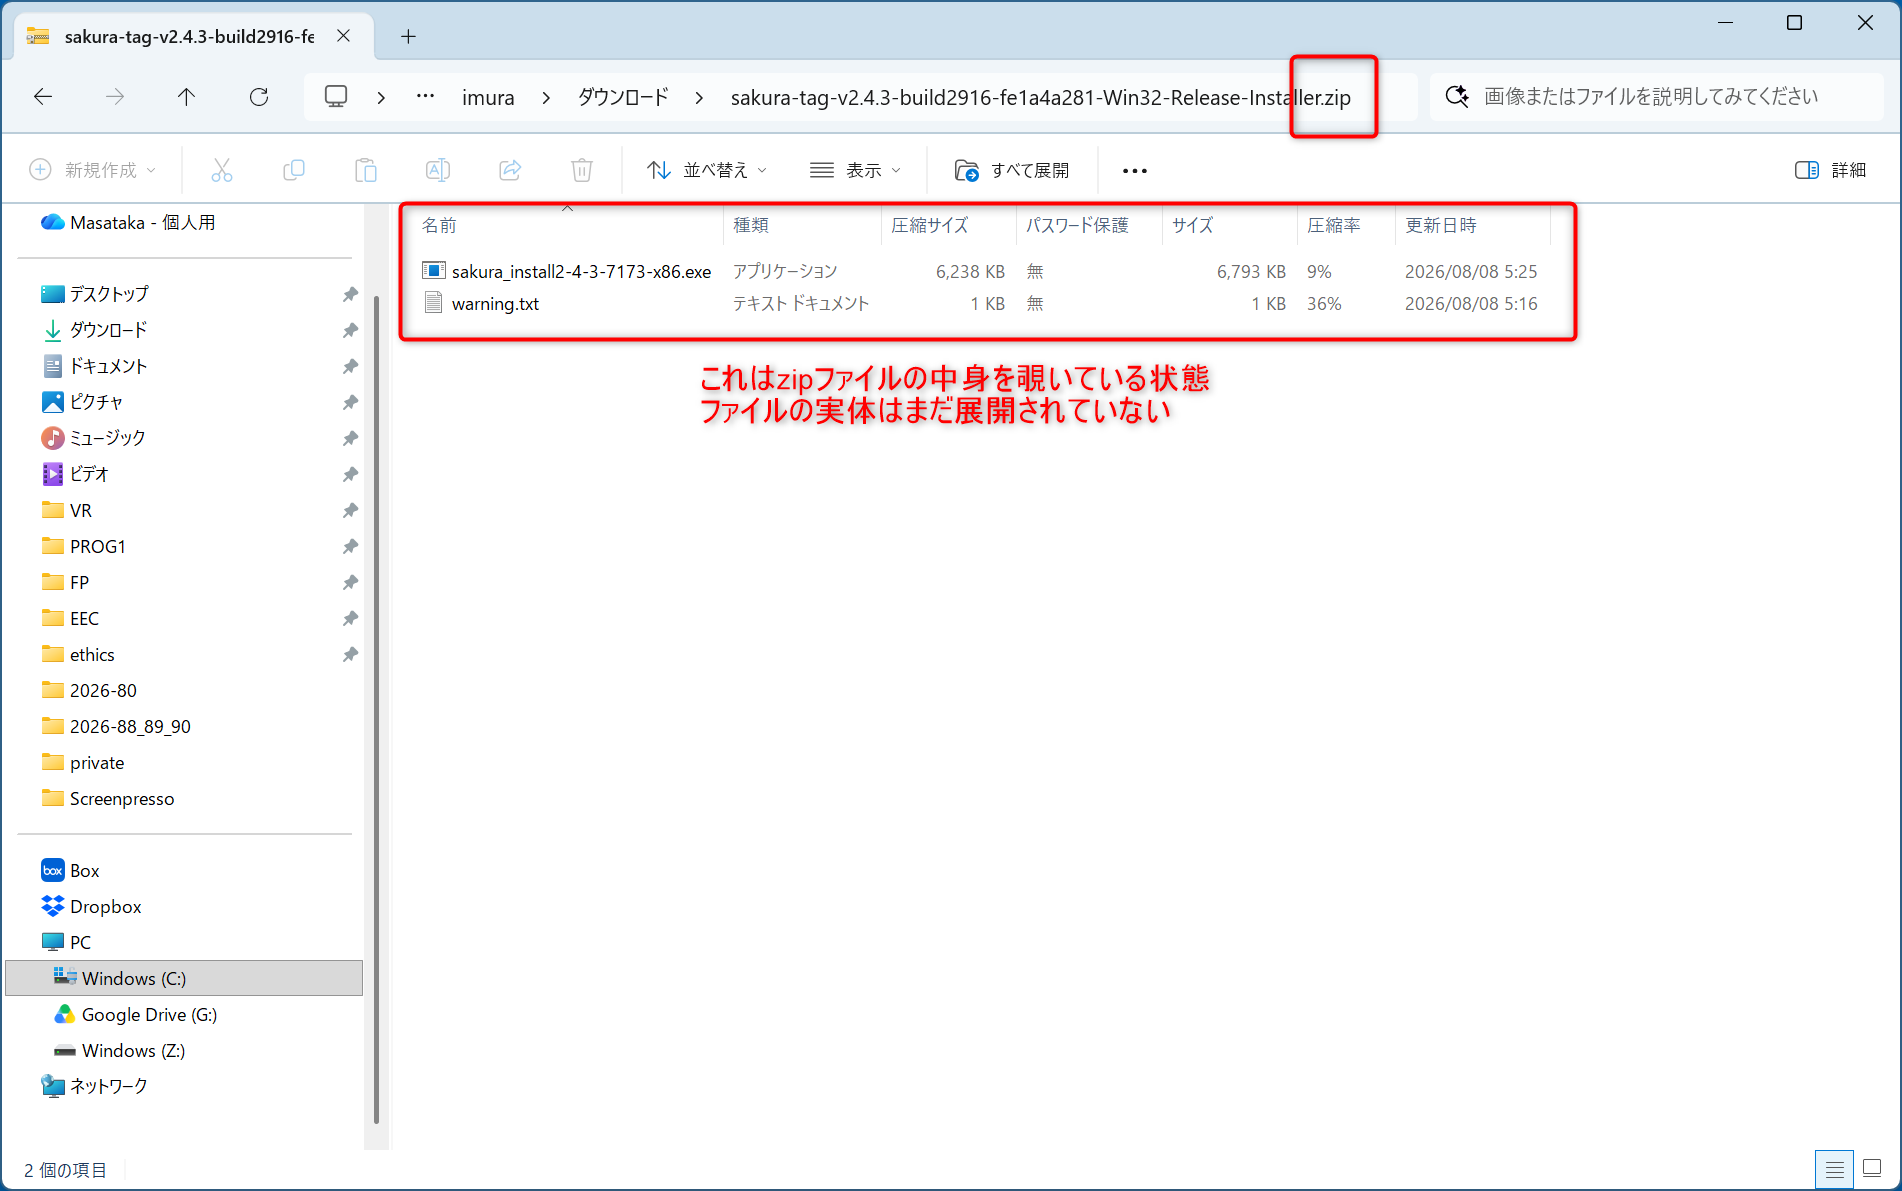
Task: Click the Delete trash icon
Action: [x=582, y=170]
